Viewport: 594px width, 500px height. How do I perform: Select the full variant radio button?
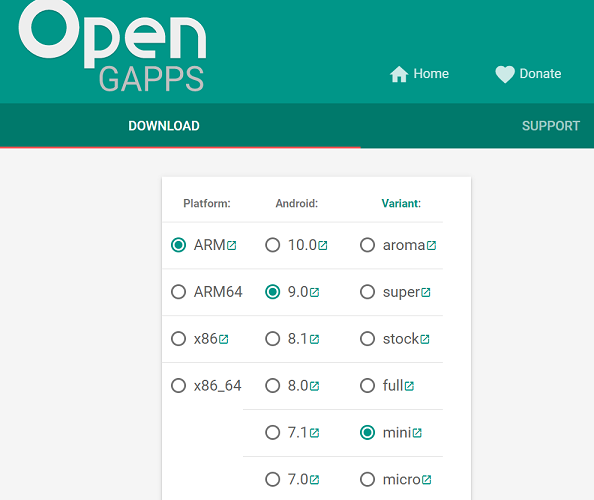pyautogui.click(x=367, y=386)
